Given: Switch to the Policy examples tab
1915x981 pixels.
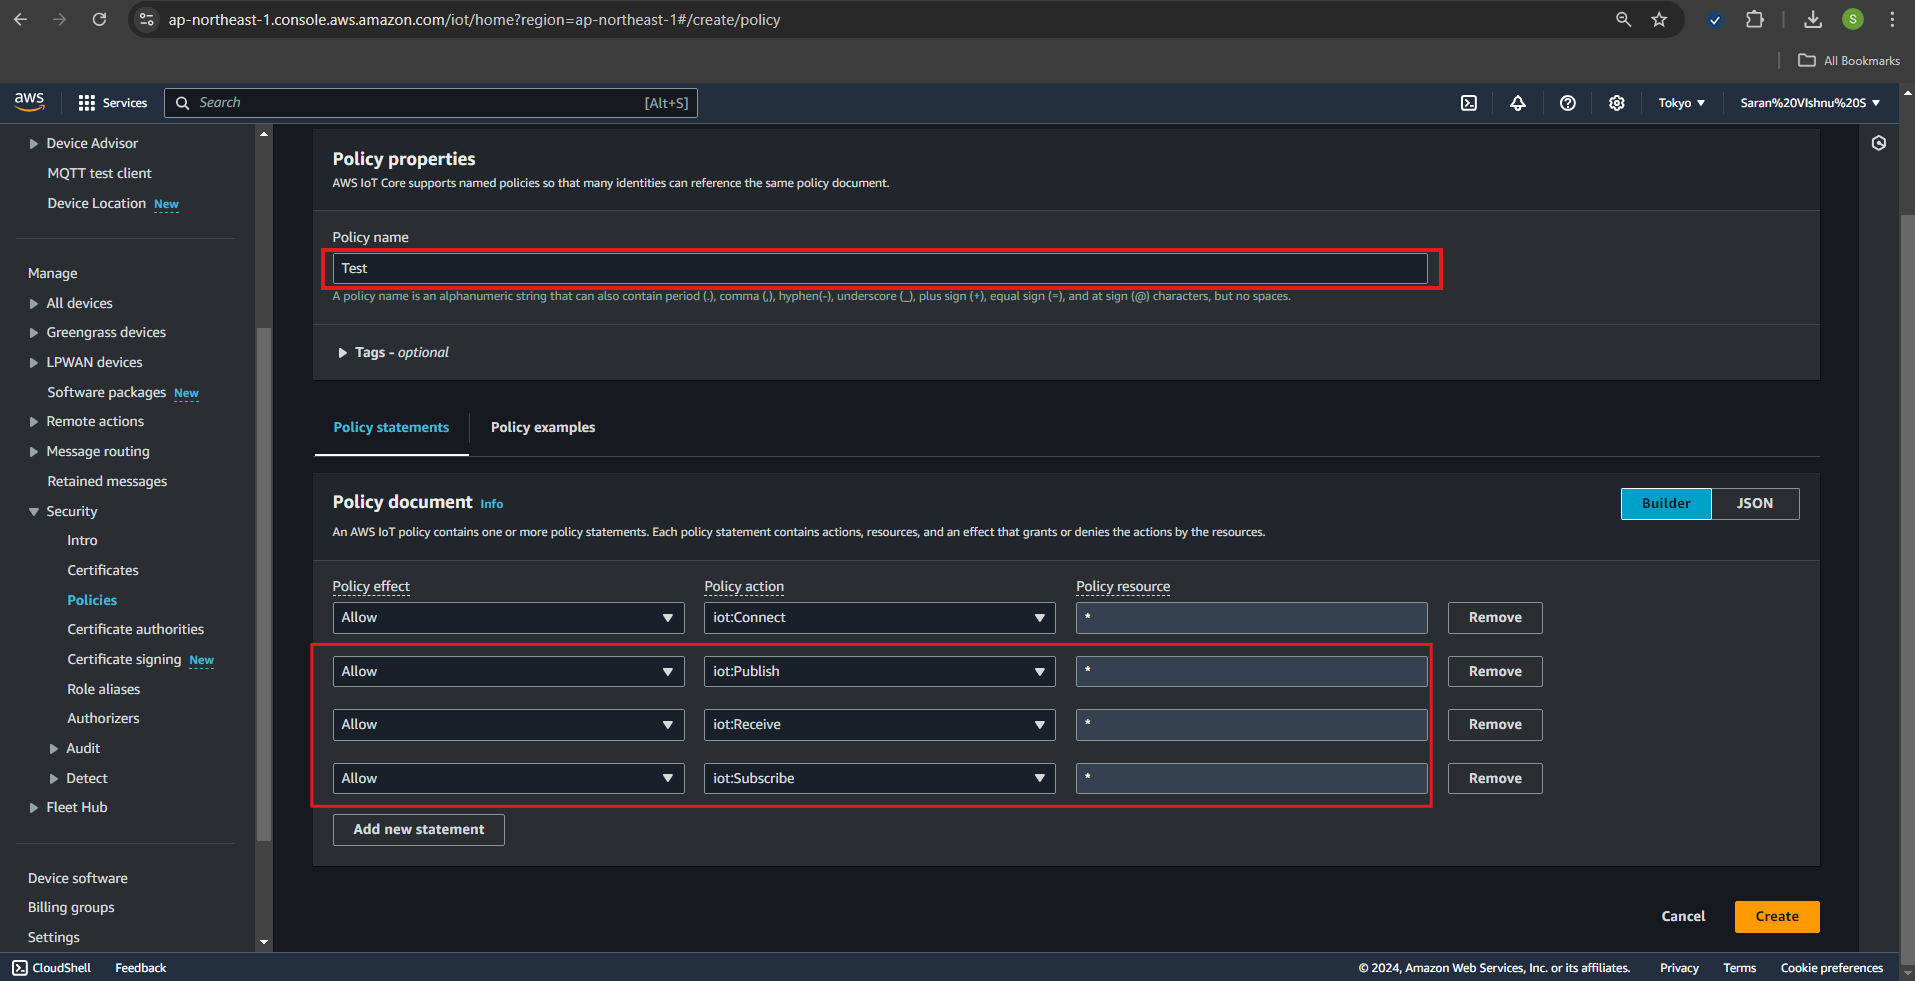Looking at the screenshot, I should tap(542, 428).
